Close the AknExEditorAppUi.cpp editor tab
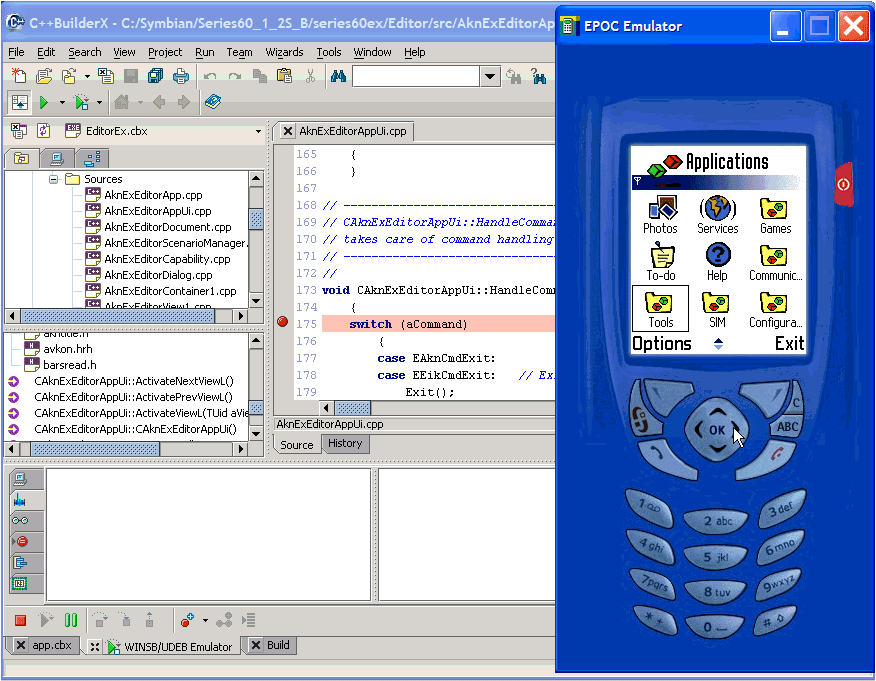 tap(288, 131)
